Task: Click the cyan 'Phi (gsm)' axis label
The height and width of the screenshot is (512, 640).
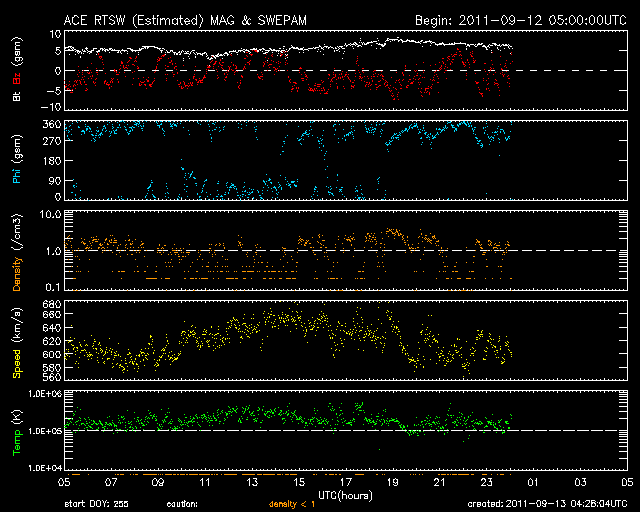Action: pos(17,160)
